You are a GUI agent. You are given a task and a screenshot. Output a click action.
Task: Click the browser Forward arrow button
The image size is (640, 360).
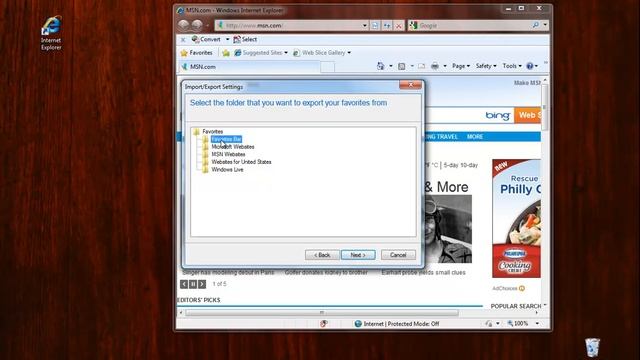click(197, 25)
